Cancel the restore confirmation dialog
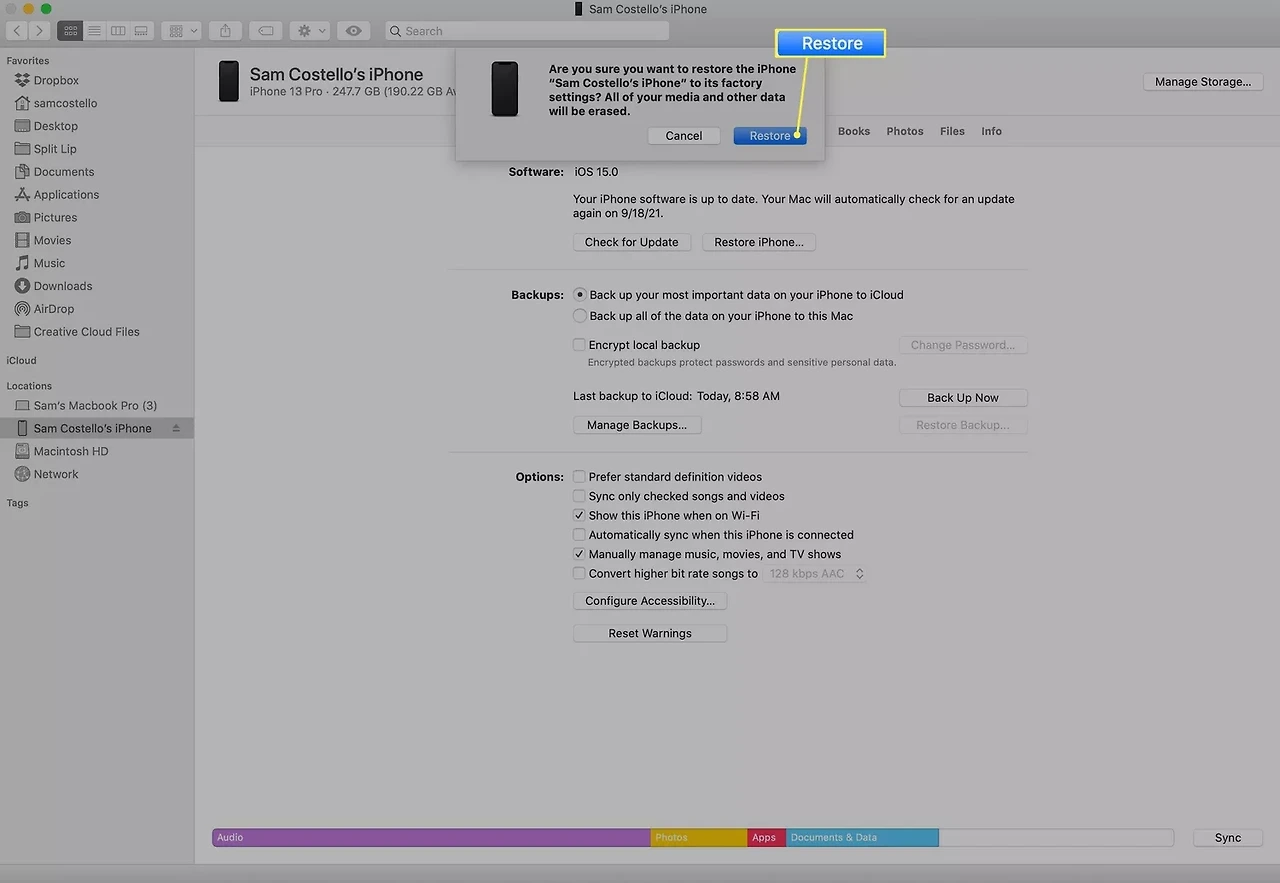 coord(684,136)
